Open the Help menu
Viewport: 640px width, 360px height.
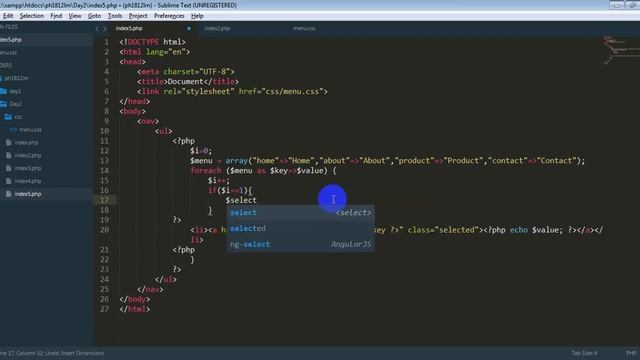click(197, 16)
